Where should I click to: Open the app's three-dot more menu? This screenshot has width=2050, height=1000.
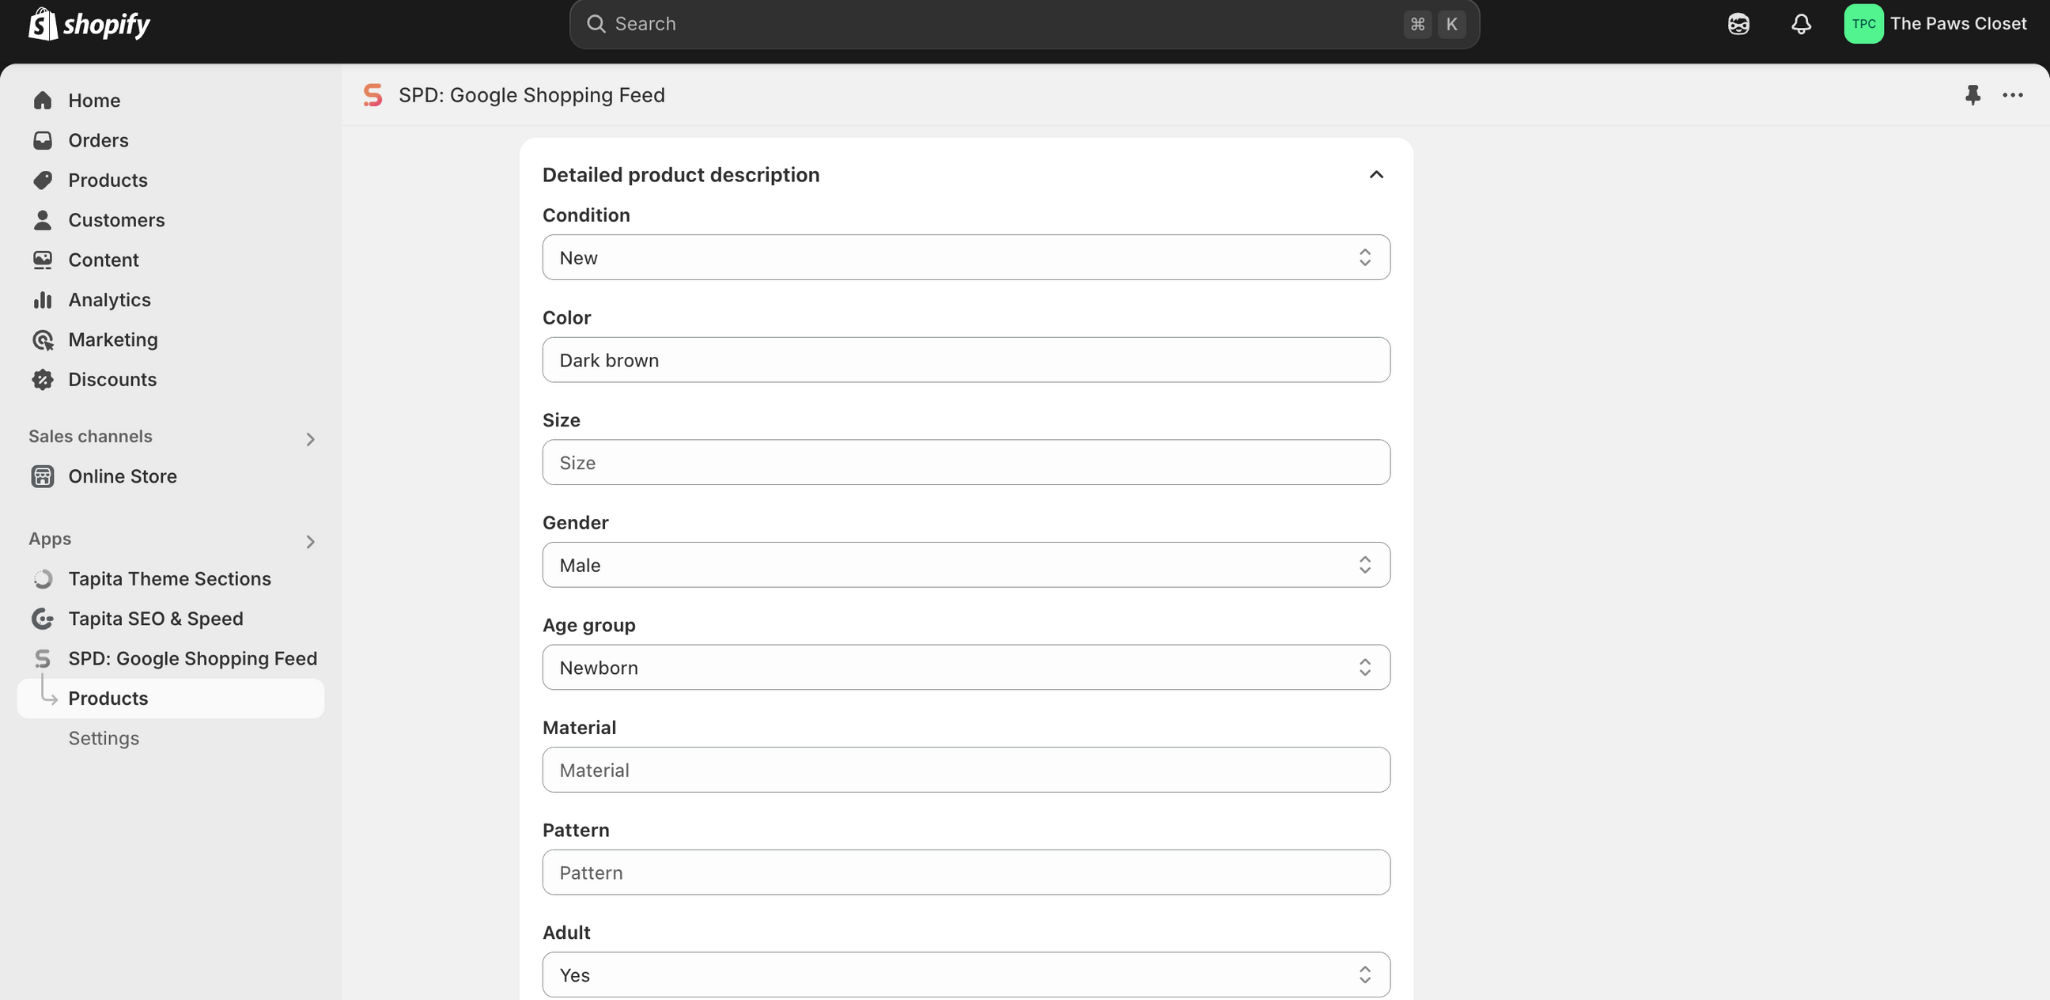(2013, 95)
